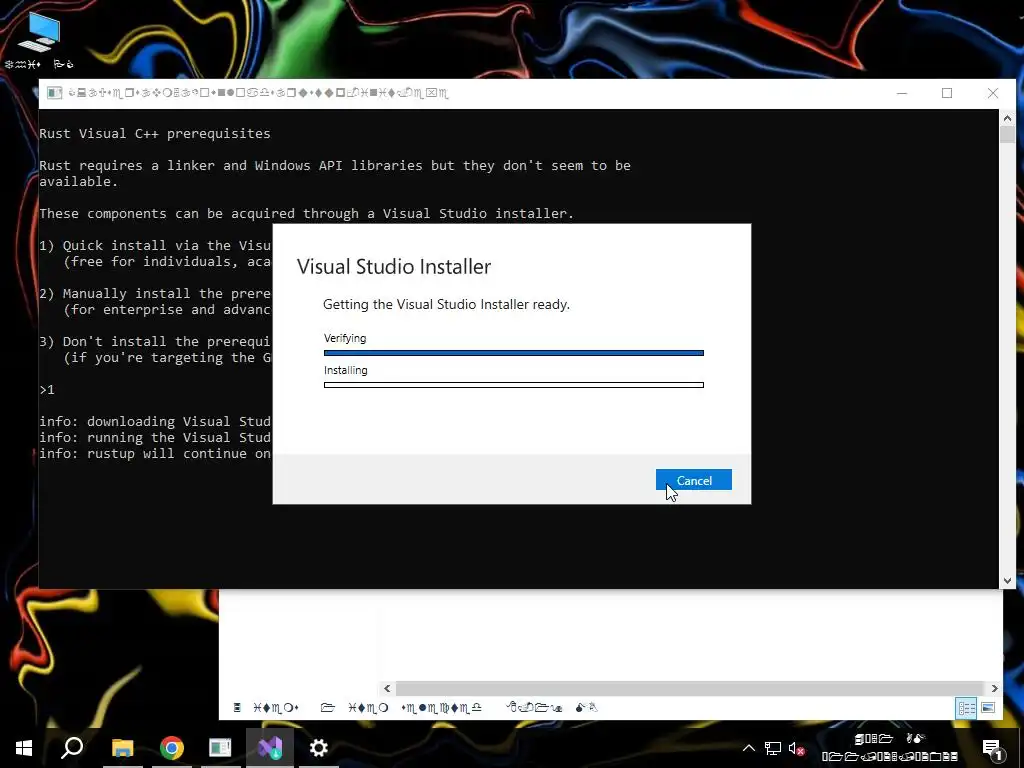Minimize the rustup console window

point(902,93)
